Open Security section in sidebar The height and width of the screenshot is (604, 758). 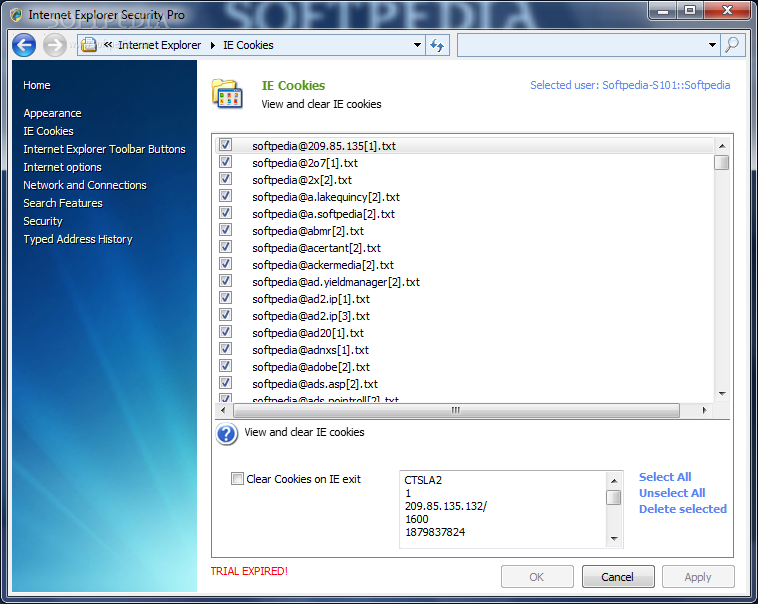pyautogui.click(x=43, y=221)
